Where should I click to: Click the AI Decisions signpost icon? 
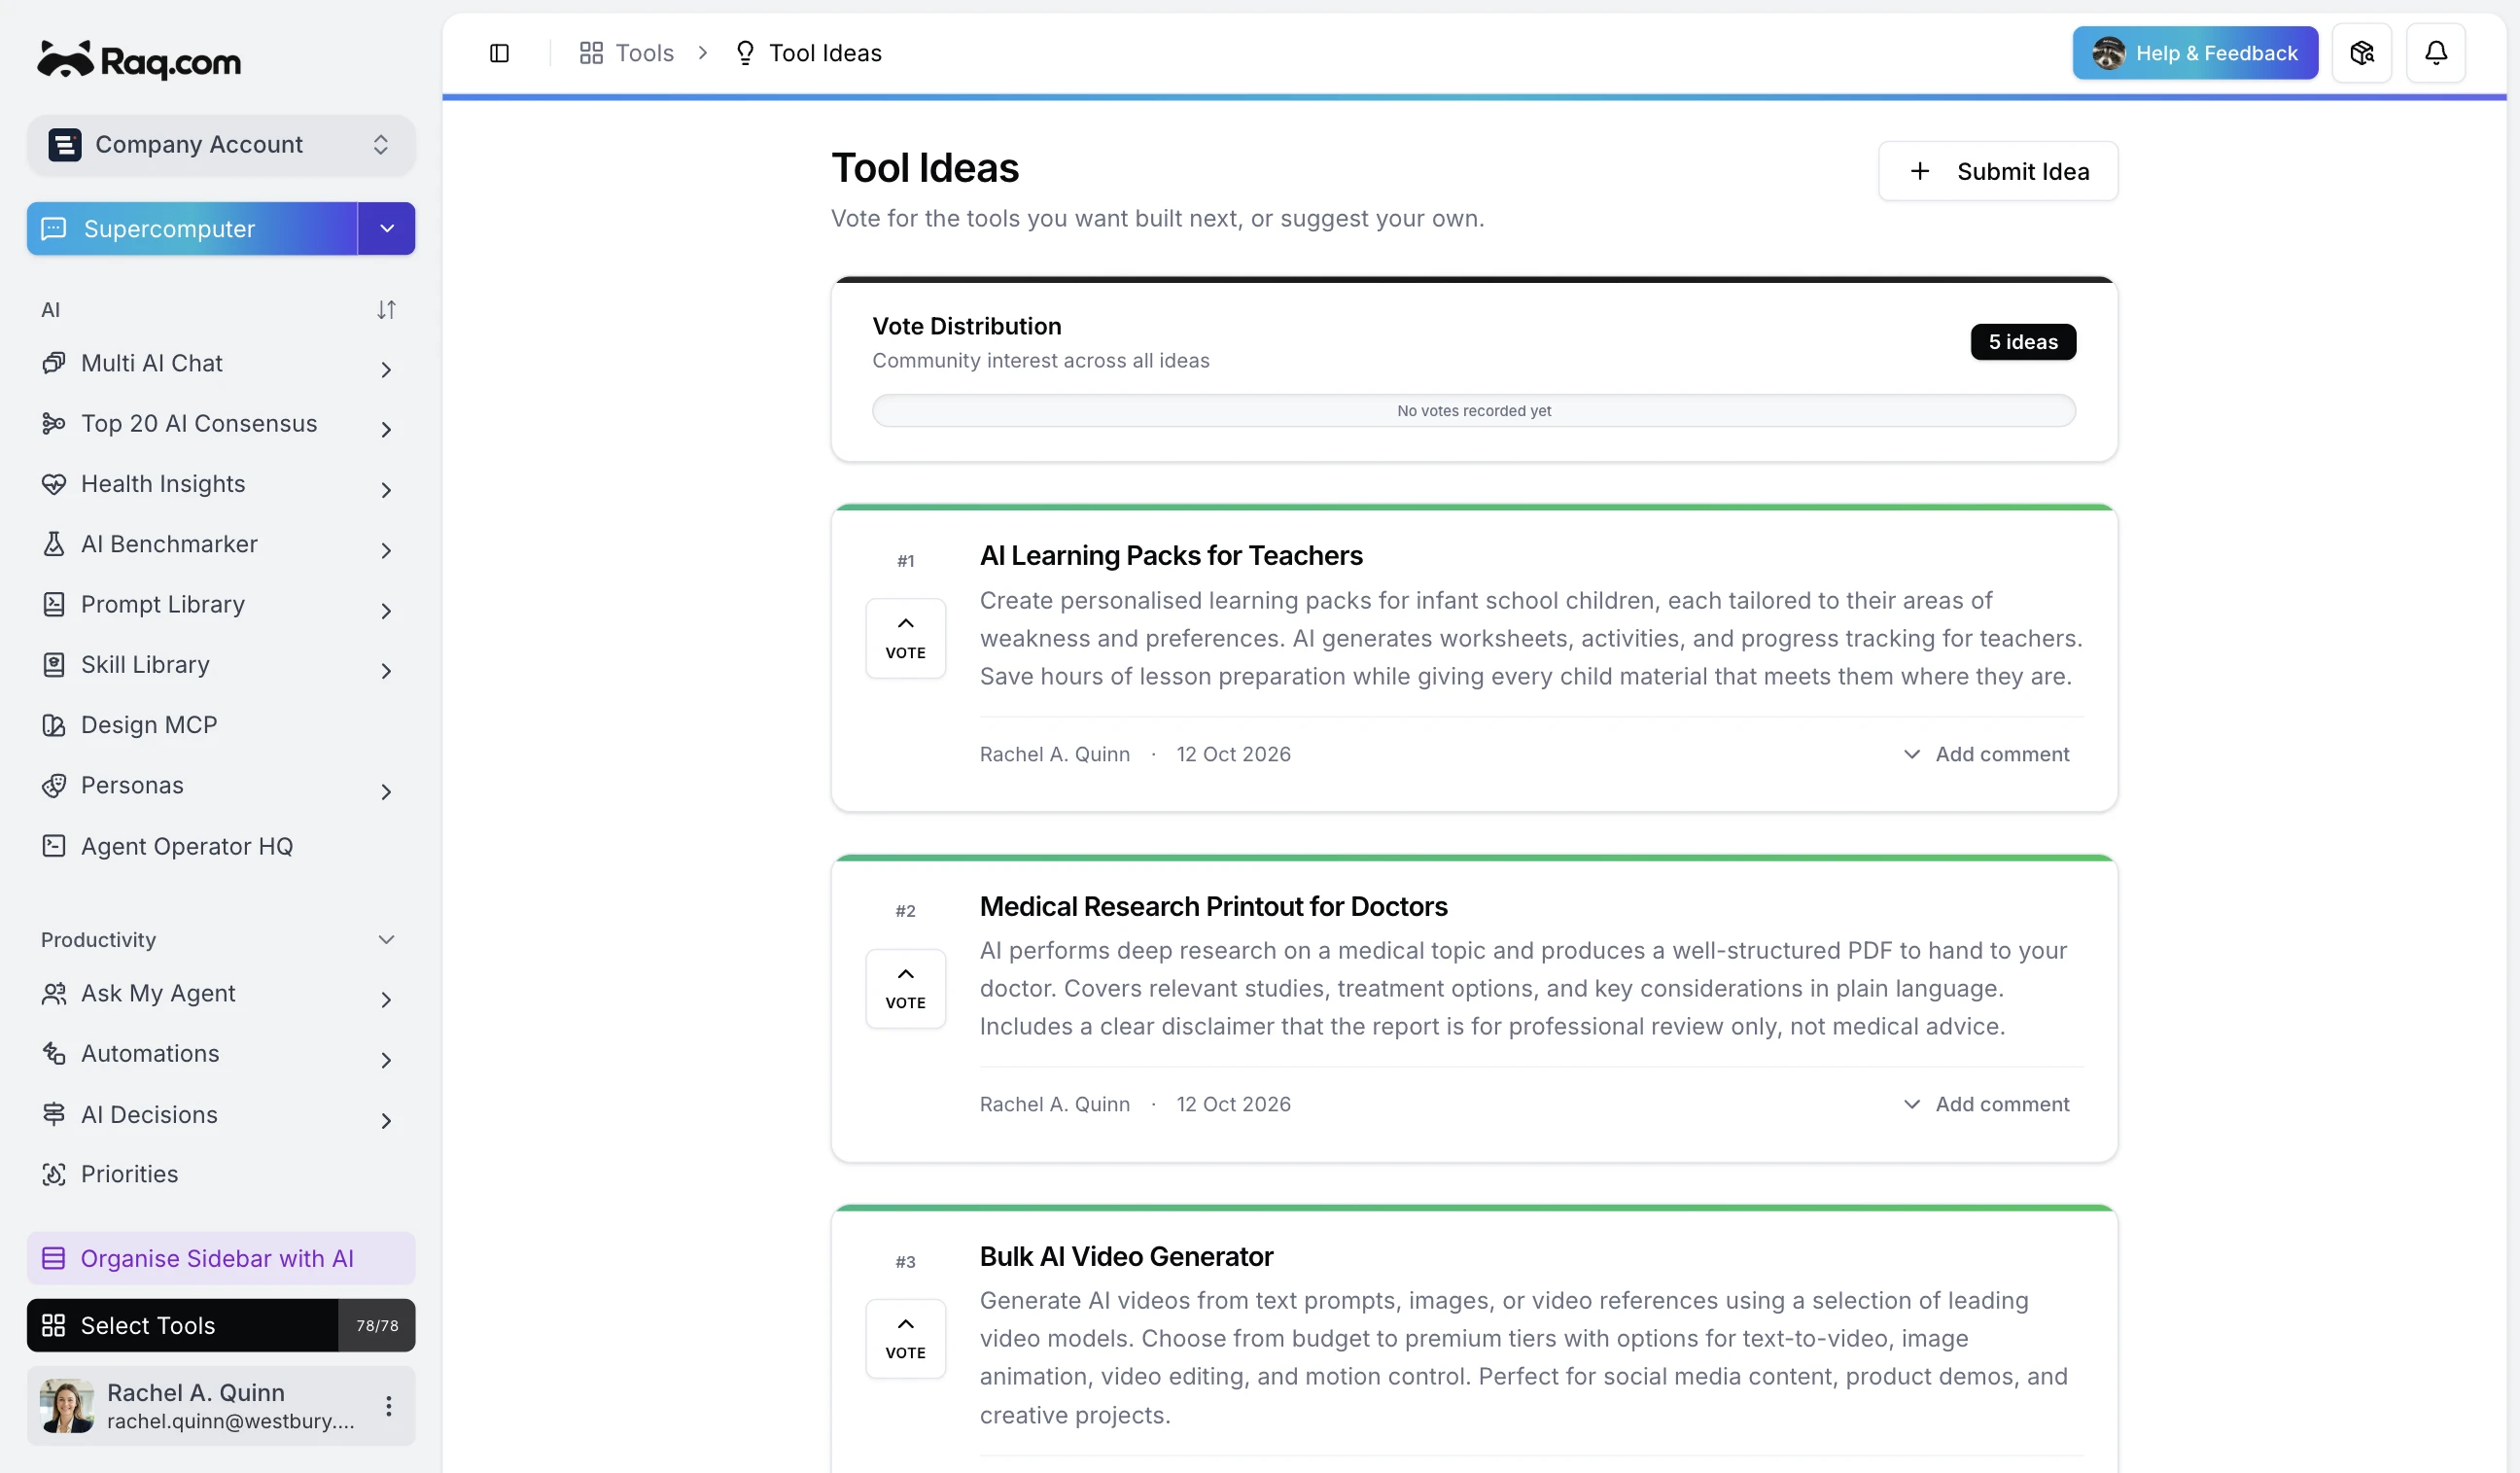(54, 1114)
